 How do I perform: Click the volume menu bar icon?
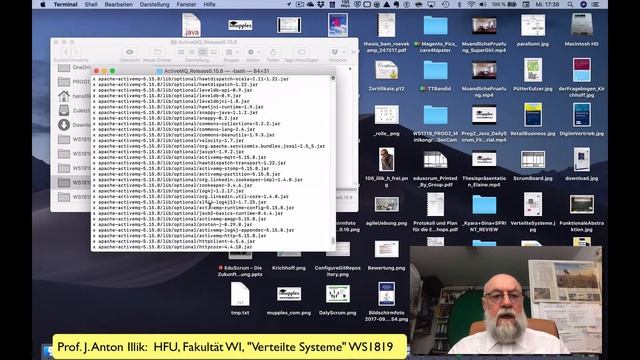pos(483,4)
